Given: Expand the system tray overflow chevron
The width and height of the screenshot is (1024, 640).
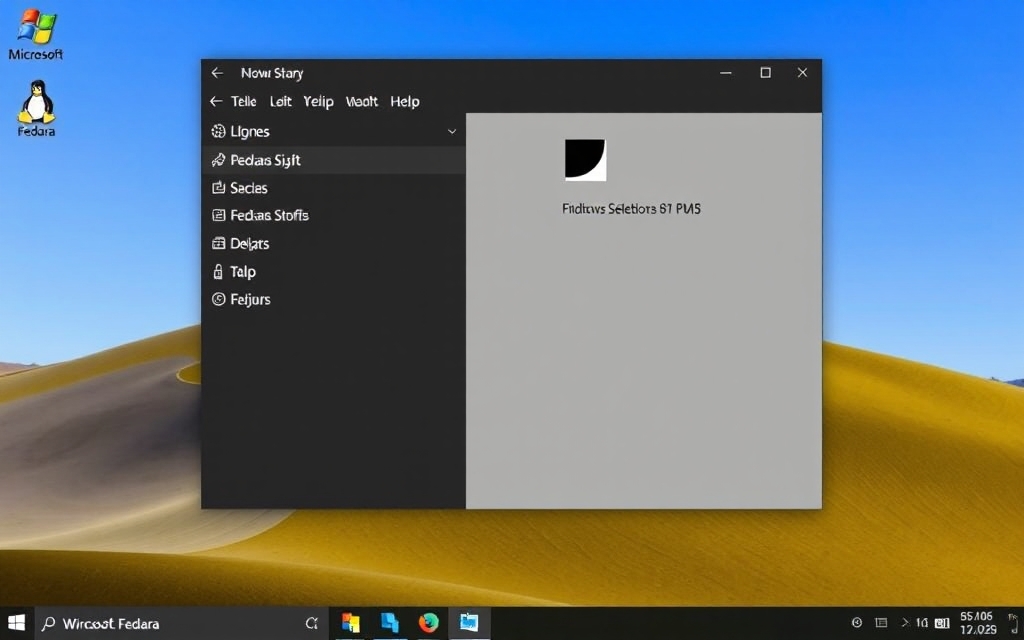Looking at the screenshot, I should tap(905, 623).
